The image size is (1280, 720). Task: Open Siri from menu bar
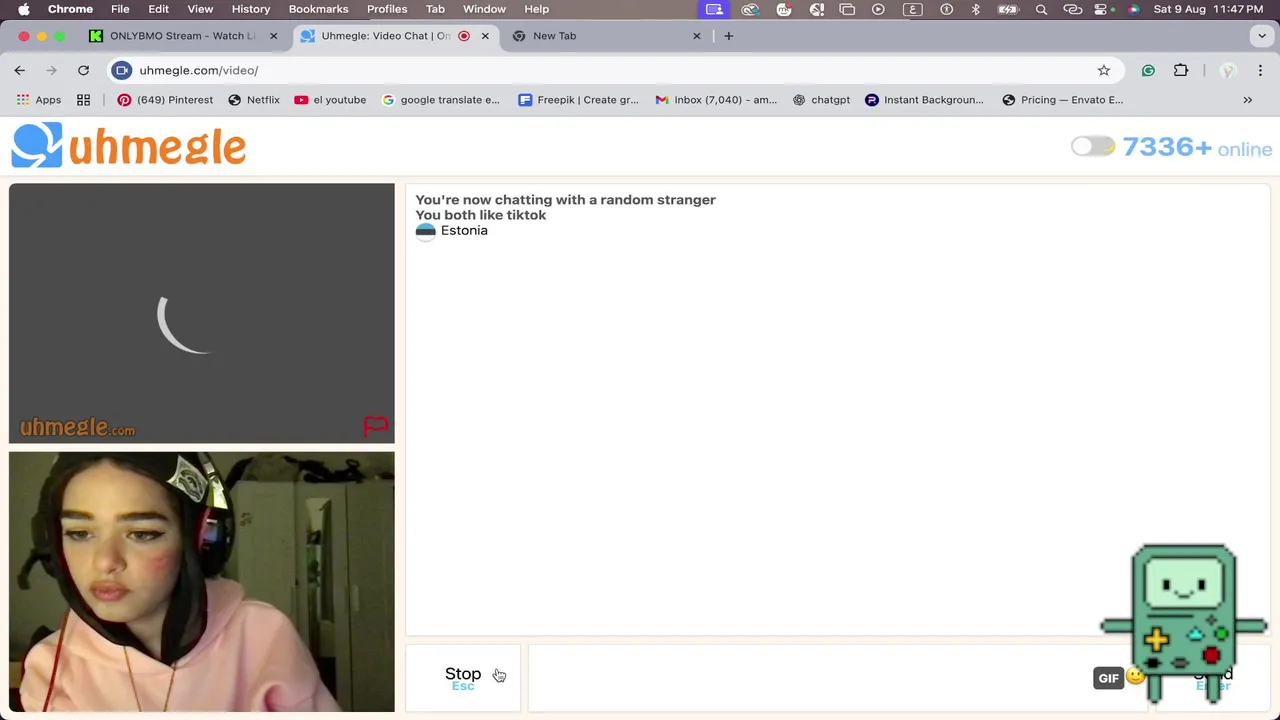coord(1133,9)
